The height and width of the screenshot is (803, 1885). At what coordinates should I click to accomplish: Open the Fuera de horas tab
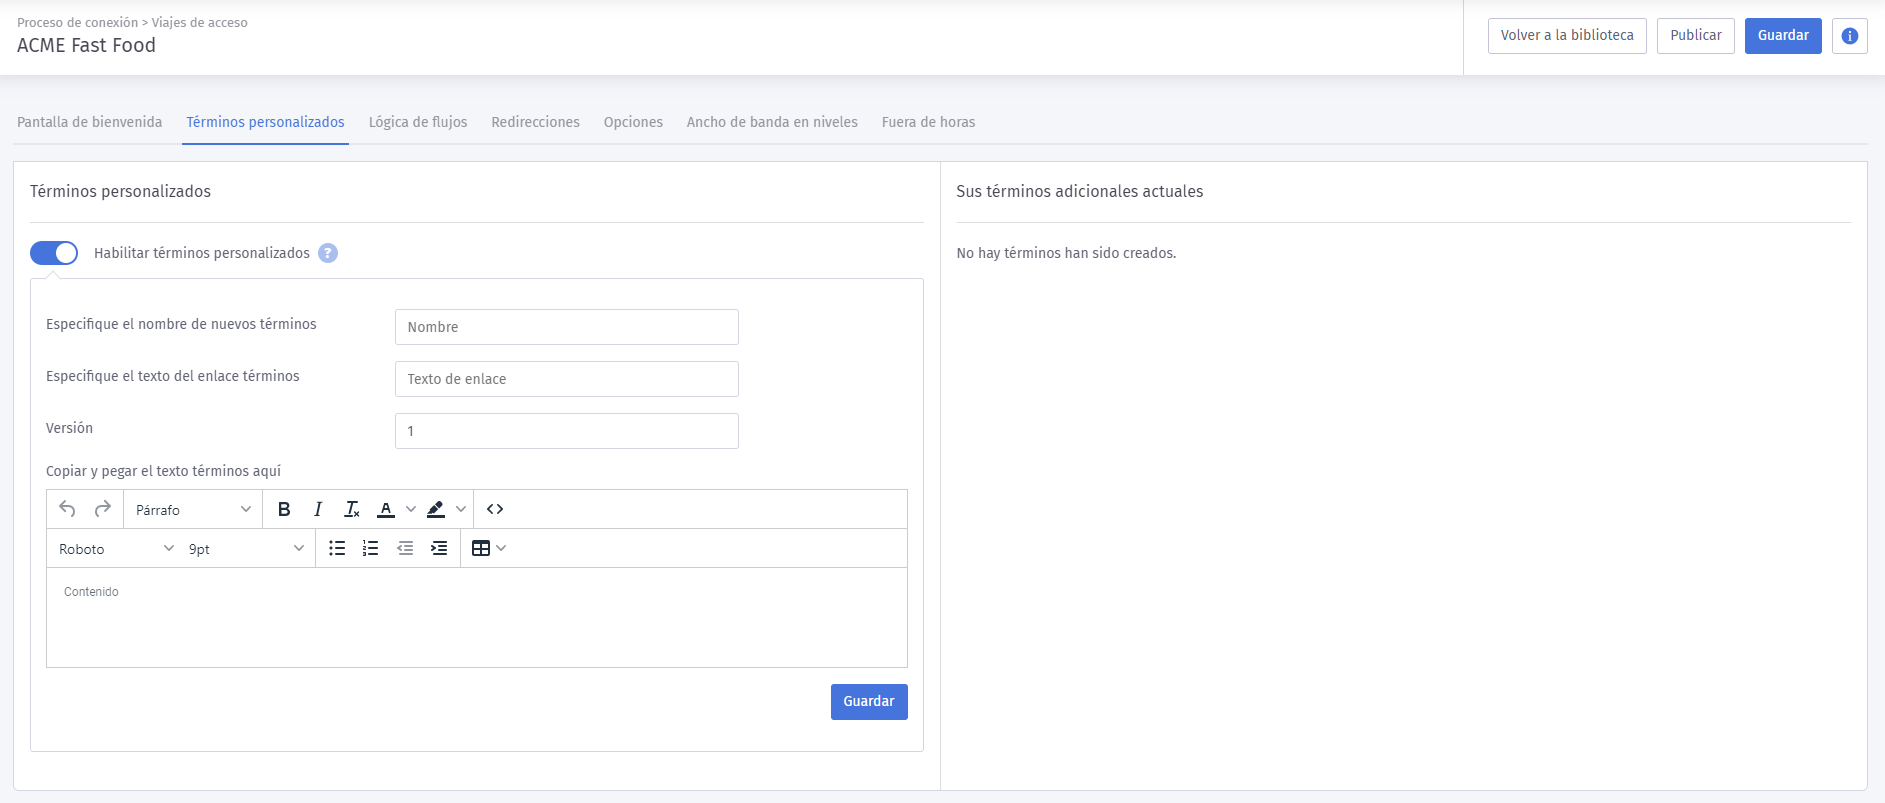[x=929, y=122]
